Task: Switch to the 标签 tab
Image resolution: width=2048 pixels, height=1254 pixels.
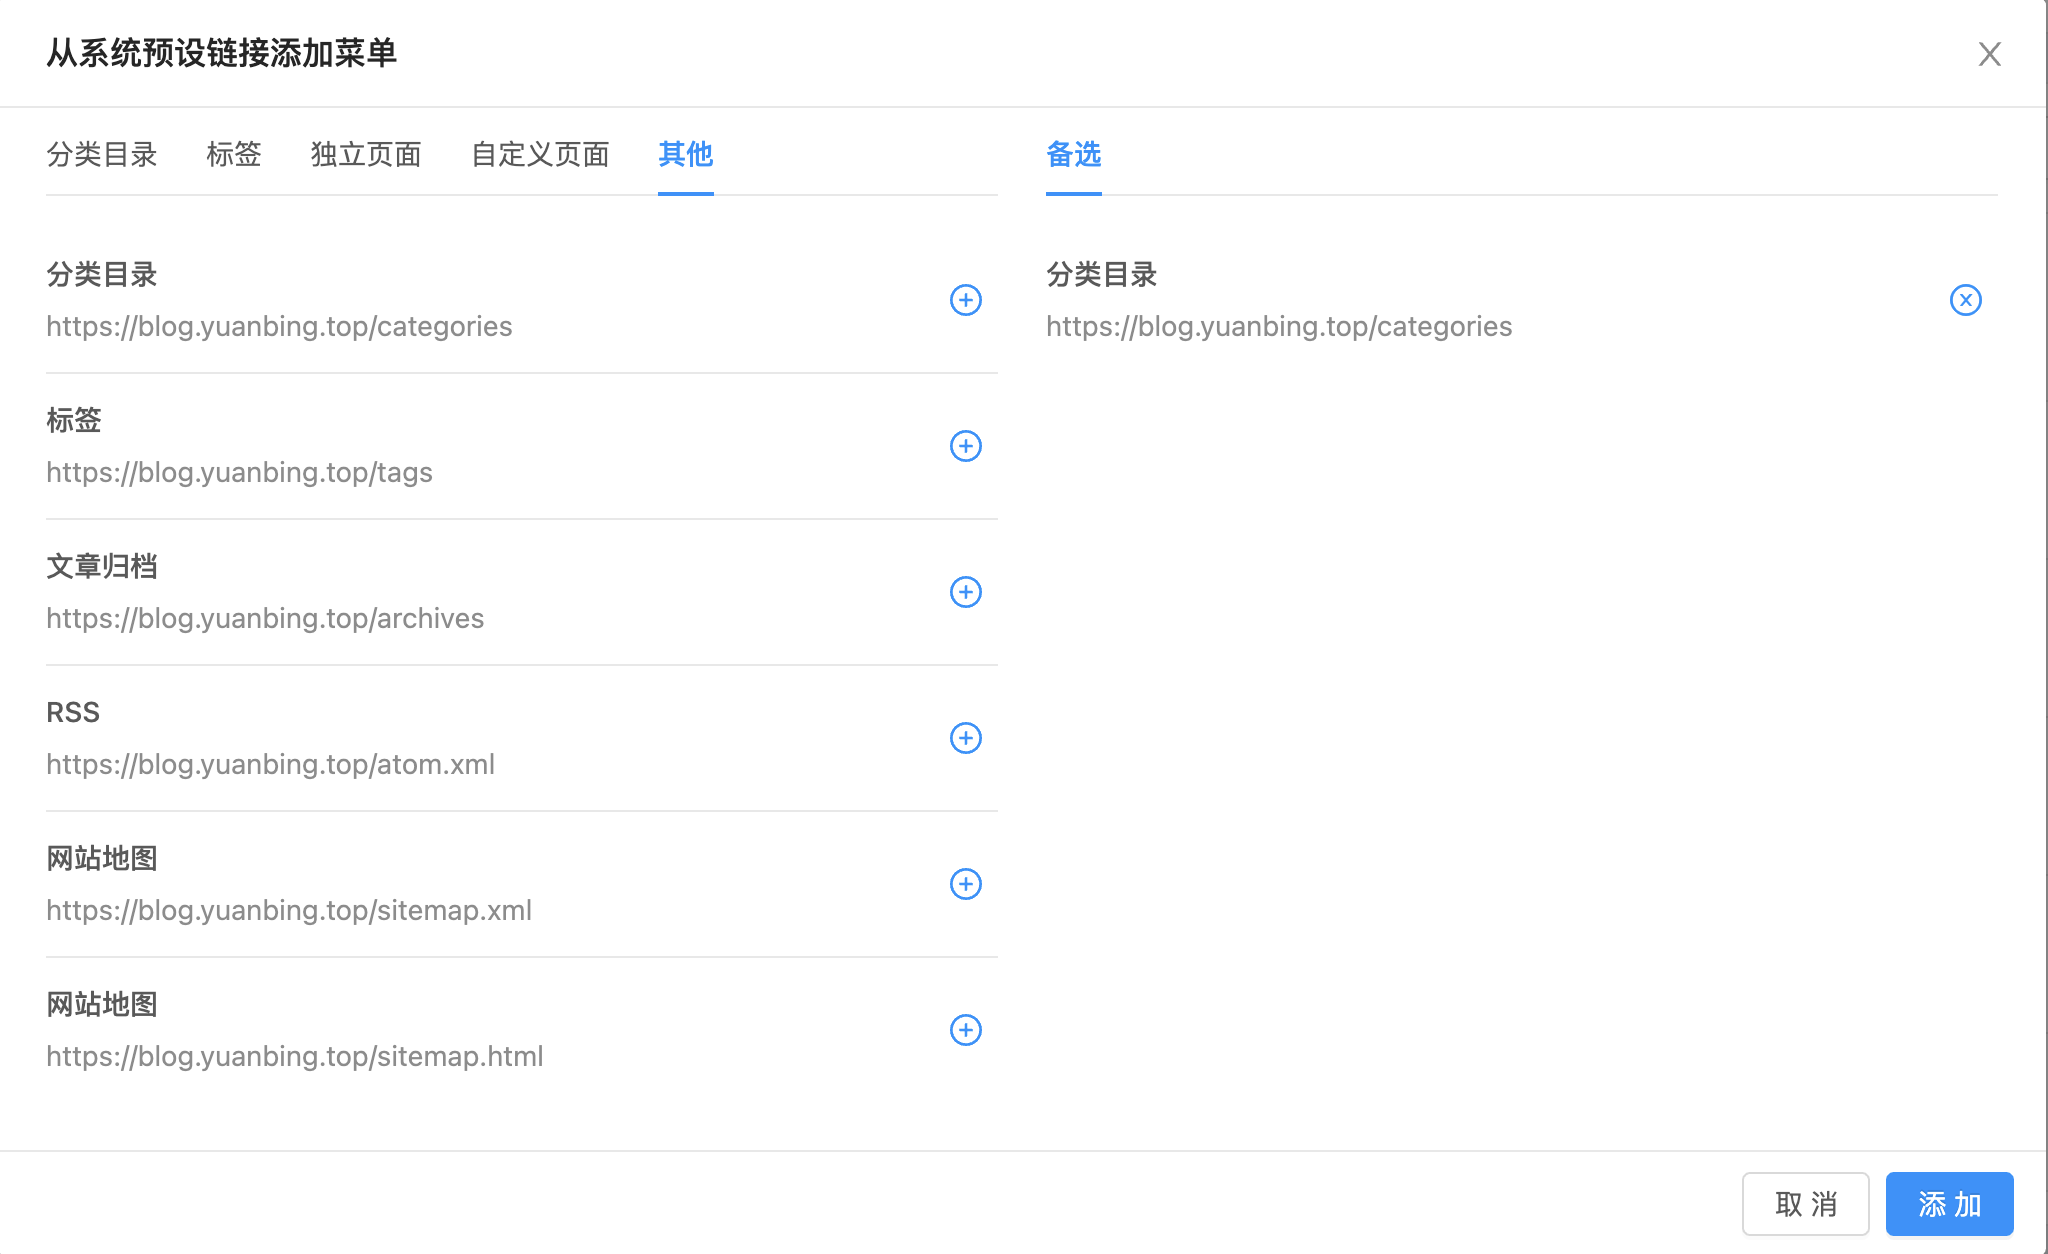Action: (x=234, y=155)
